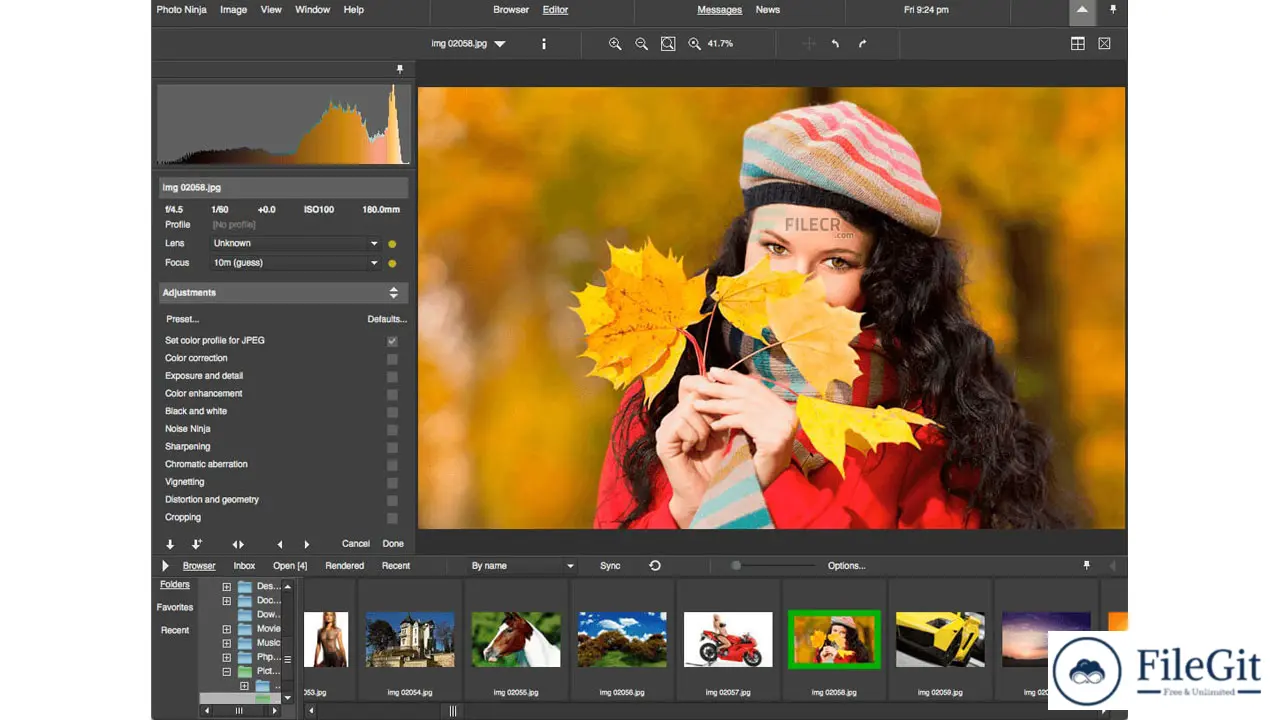Image resolution: width=1280 pixels, height=720 pixels.
Task: Expand Adjustments header up-down arrows
Action: pyautogui.click(x=393, y=293)
